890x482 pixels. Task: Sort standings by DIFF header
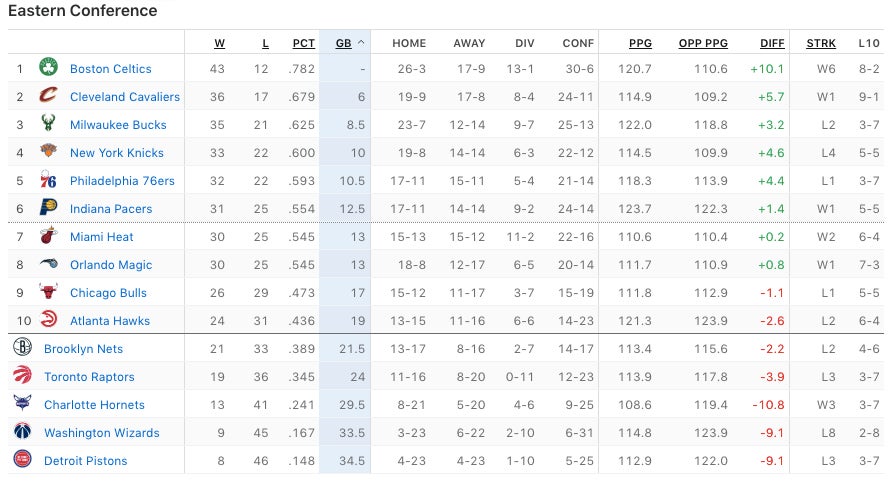[772, 43]
